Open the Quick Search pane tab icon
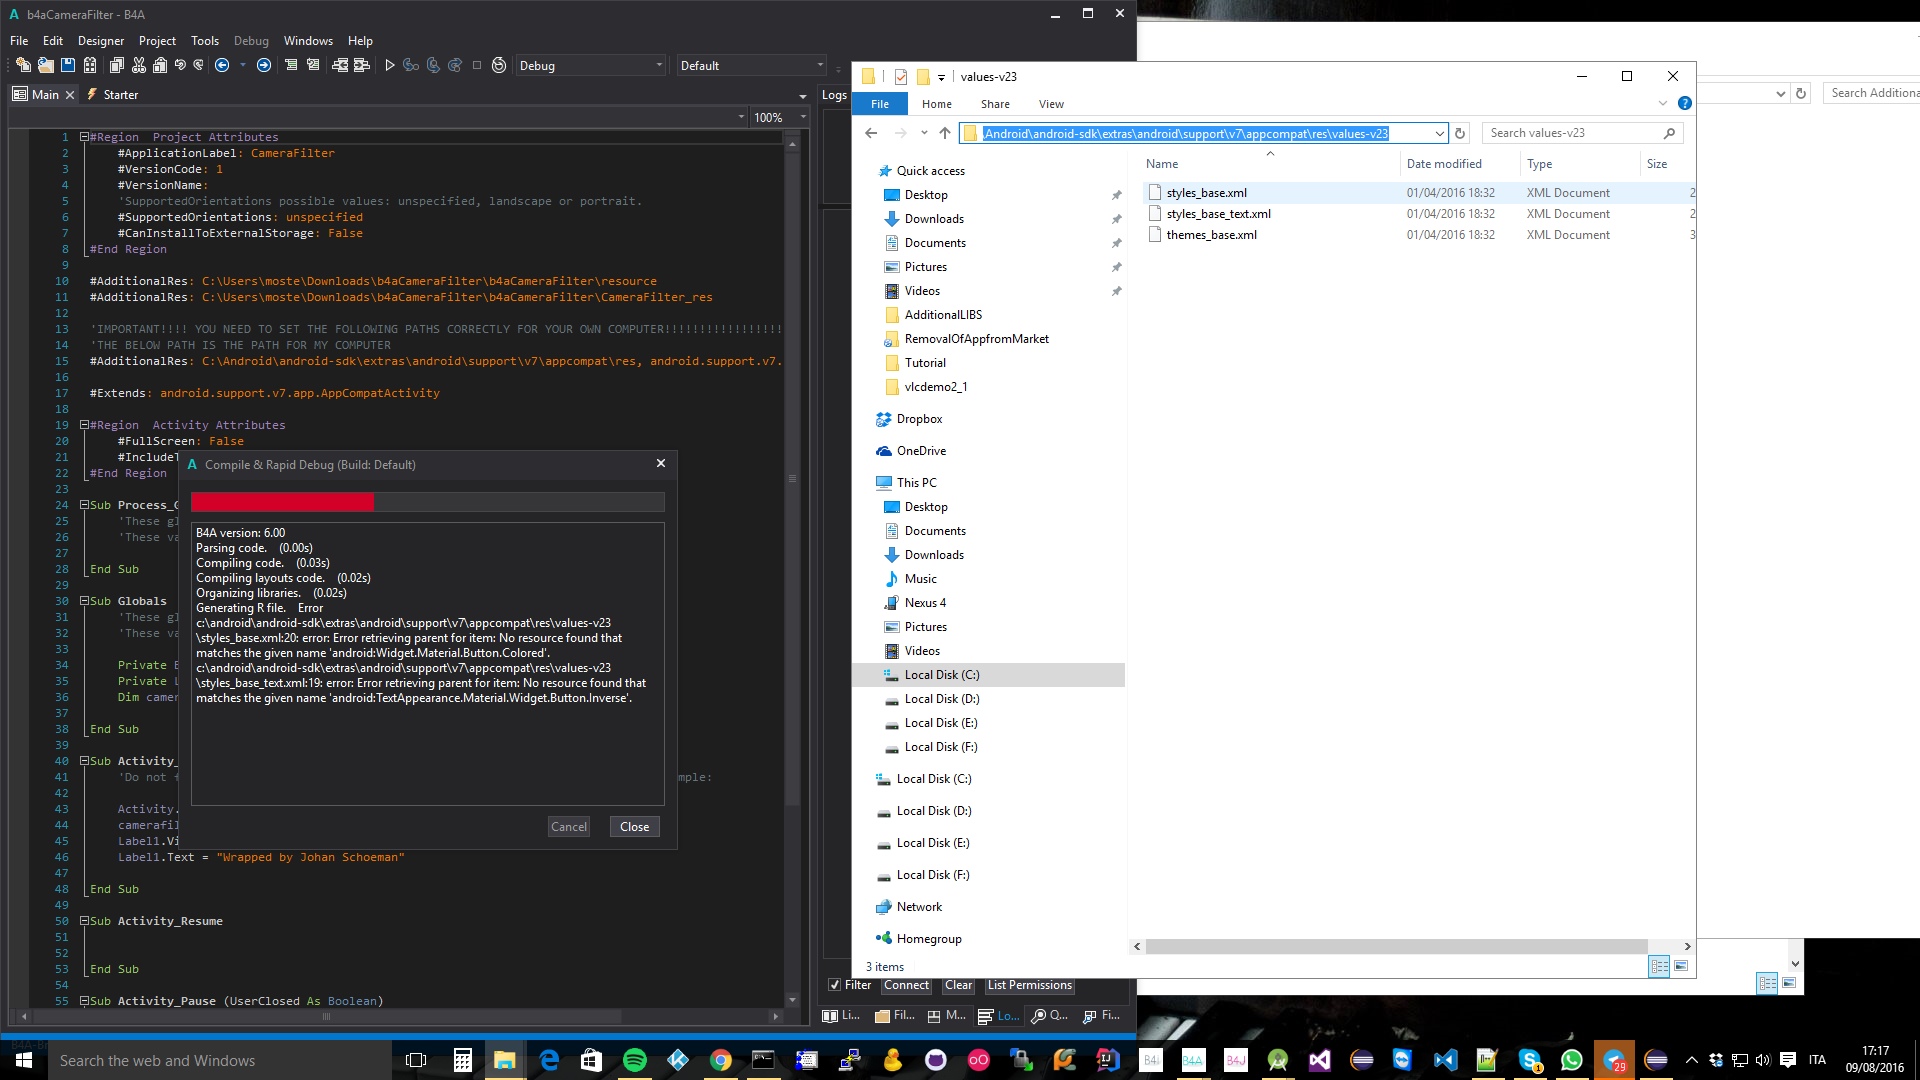1920x1080 pixels. (1039, 1016)
